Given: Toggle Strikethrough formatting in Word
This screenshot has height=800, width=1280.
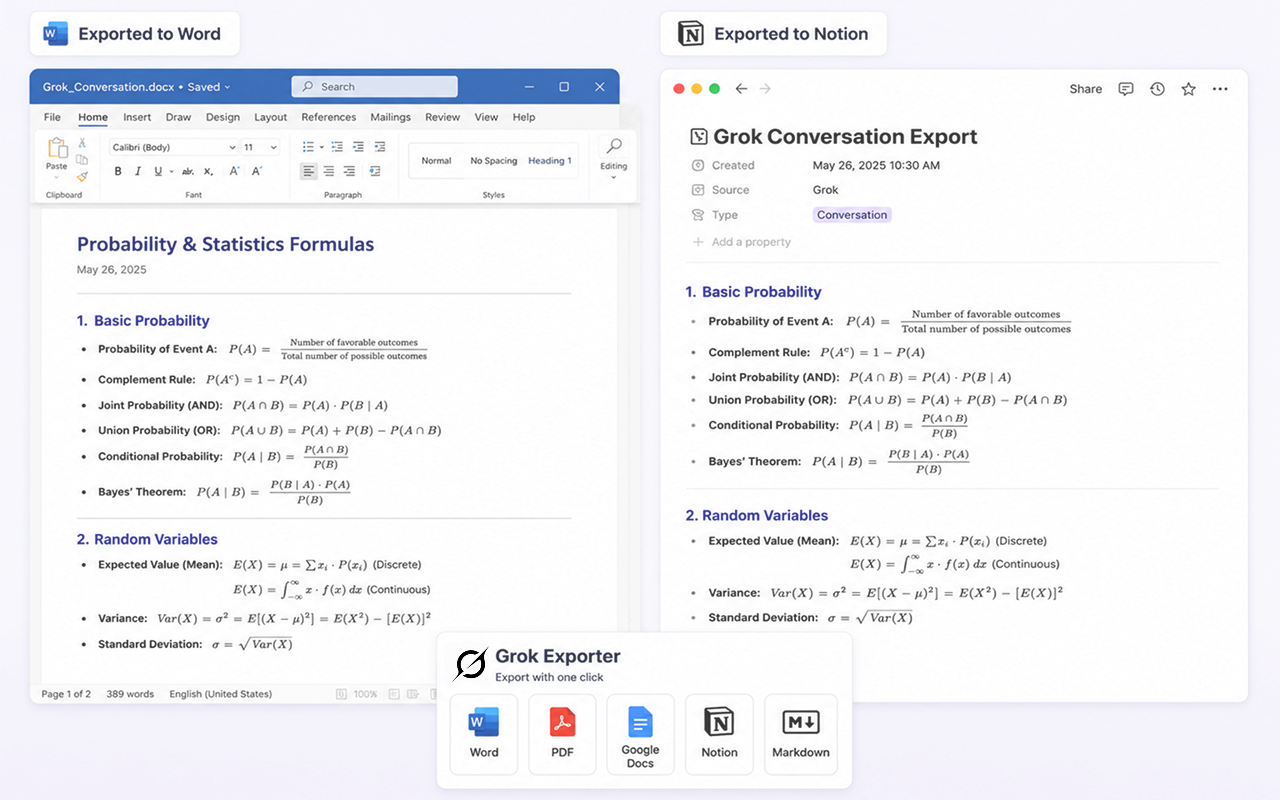Looking at the screenshot, I should 188,171.
